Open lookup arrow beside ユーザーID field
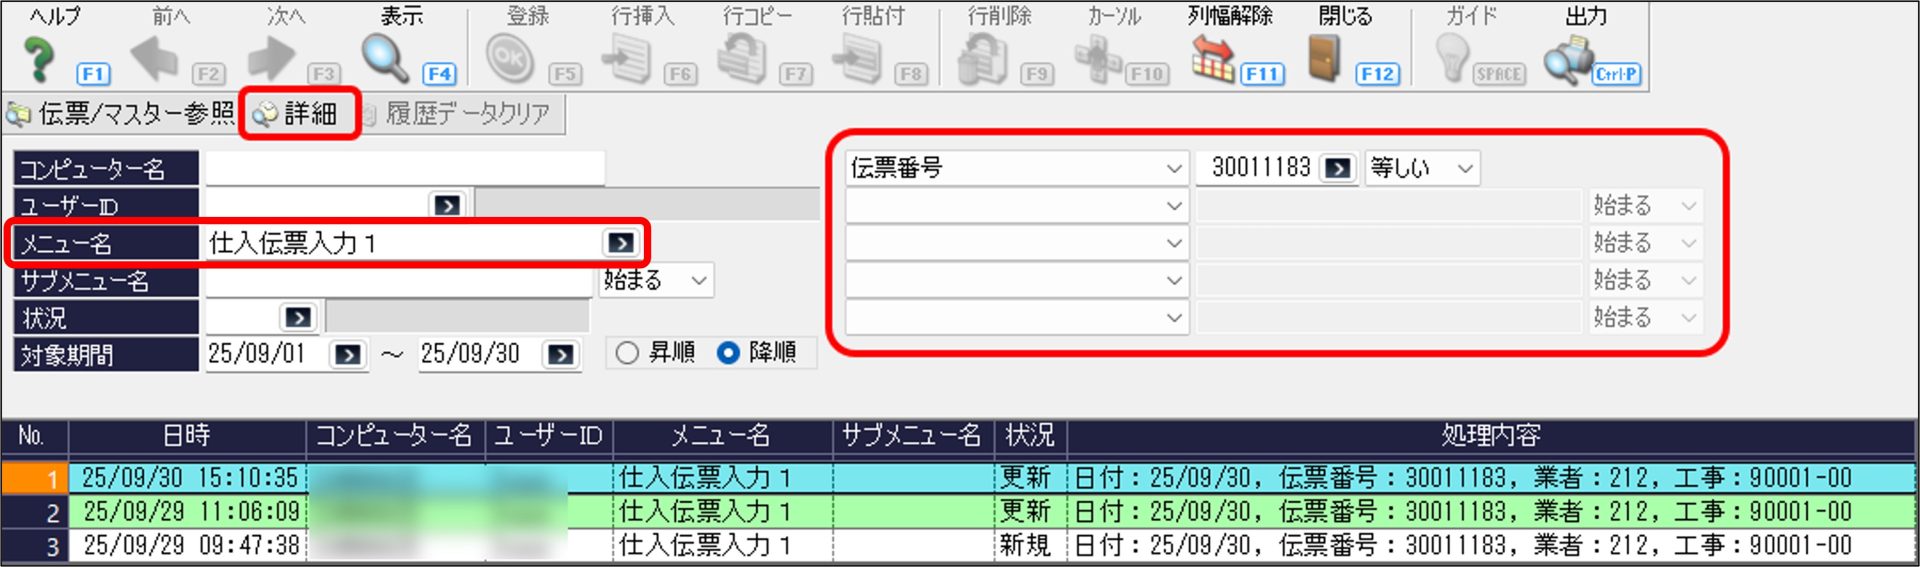Screen dimensions: 1920x567 pyautogui.click(x=447, y=205)
